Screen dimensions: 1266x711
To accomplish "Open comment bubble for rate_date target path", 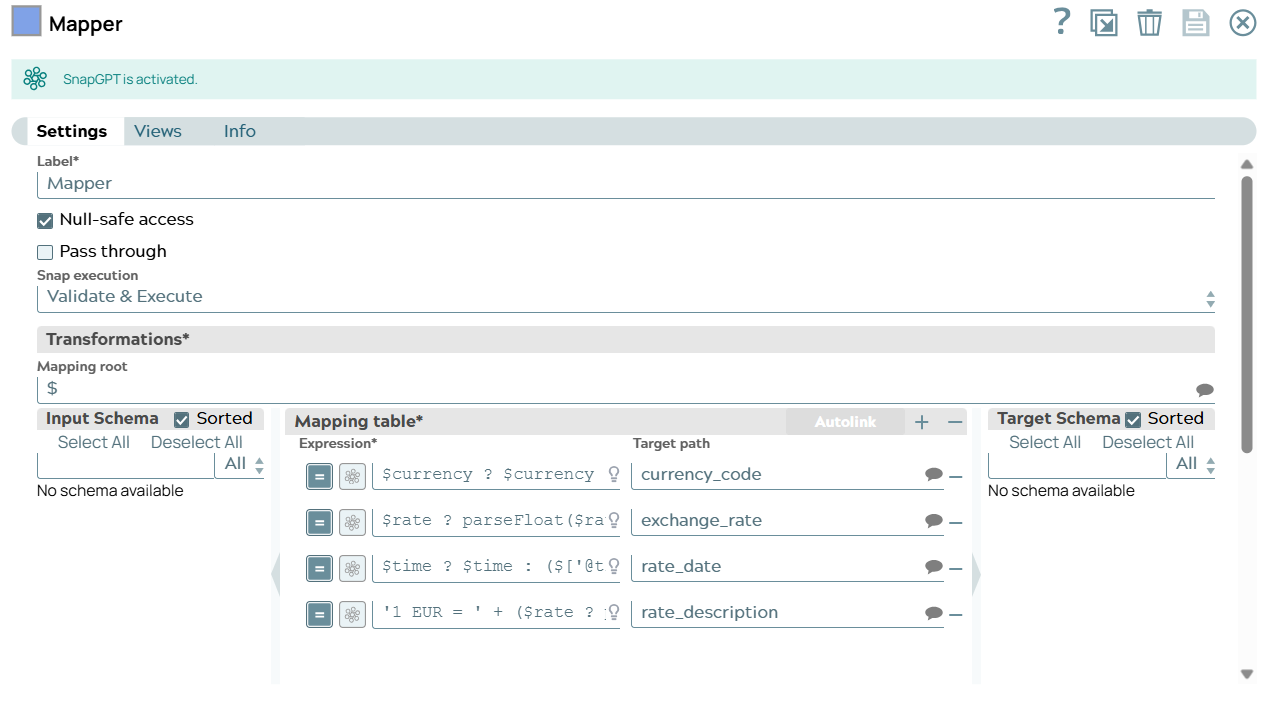I will pyautogui.click(x=933, y=567).
